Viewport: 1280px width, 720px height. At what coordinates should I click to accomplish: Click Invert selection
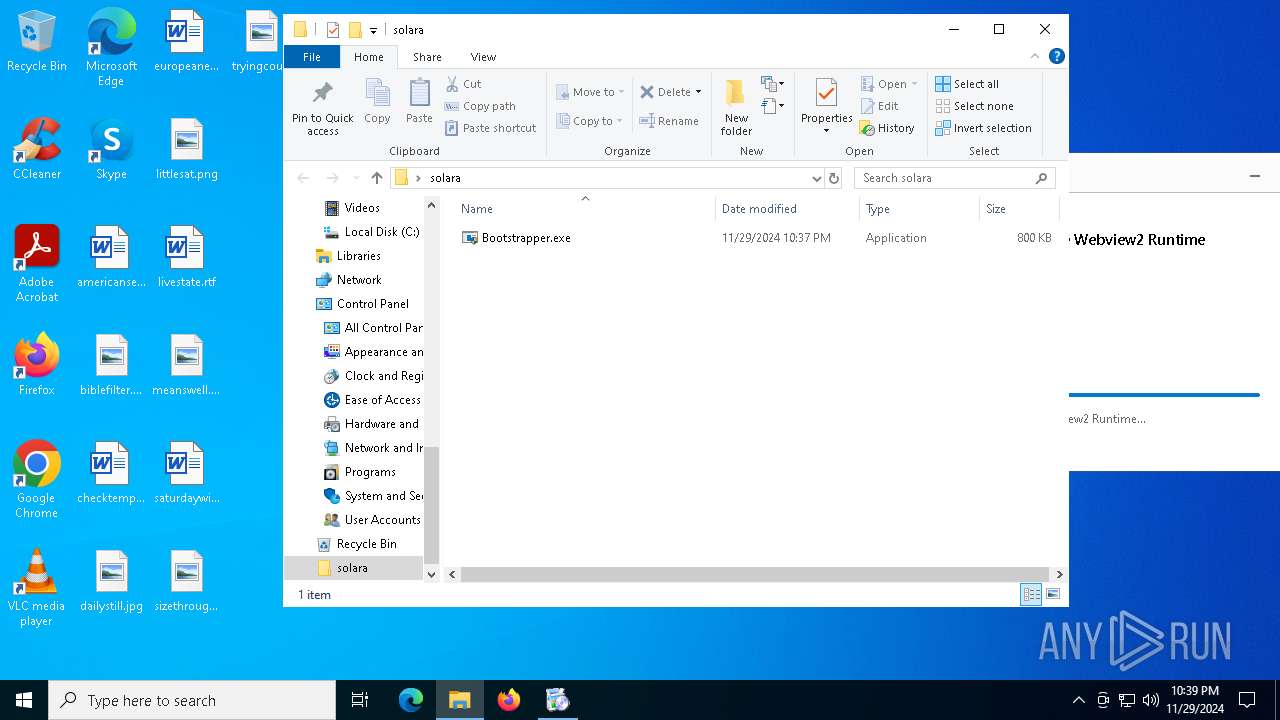pyautogui.click(x=983, y=128)
